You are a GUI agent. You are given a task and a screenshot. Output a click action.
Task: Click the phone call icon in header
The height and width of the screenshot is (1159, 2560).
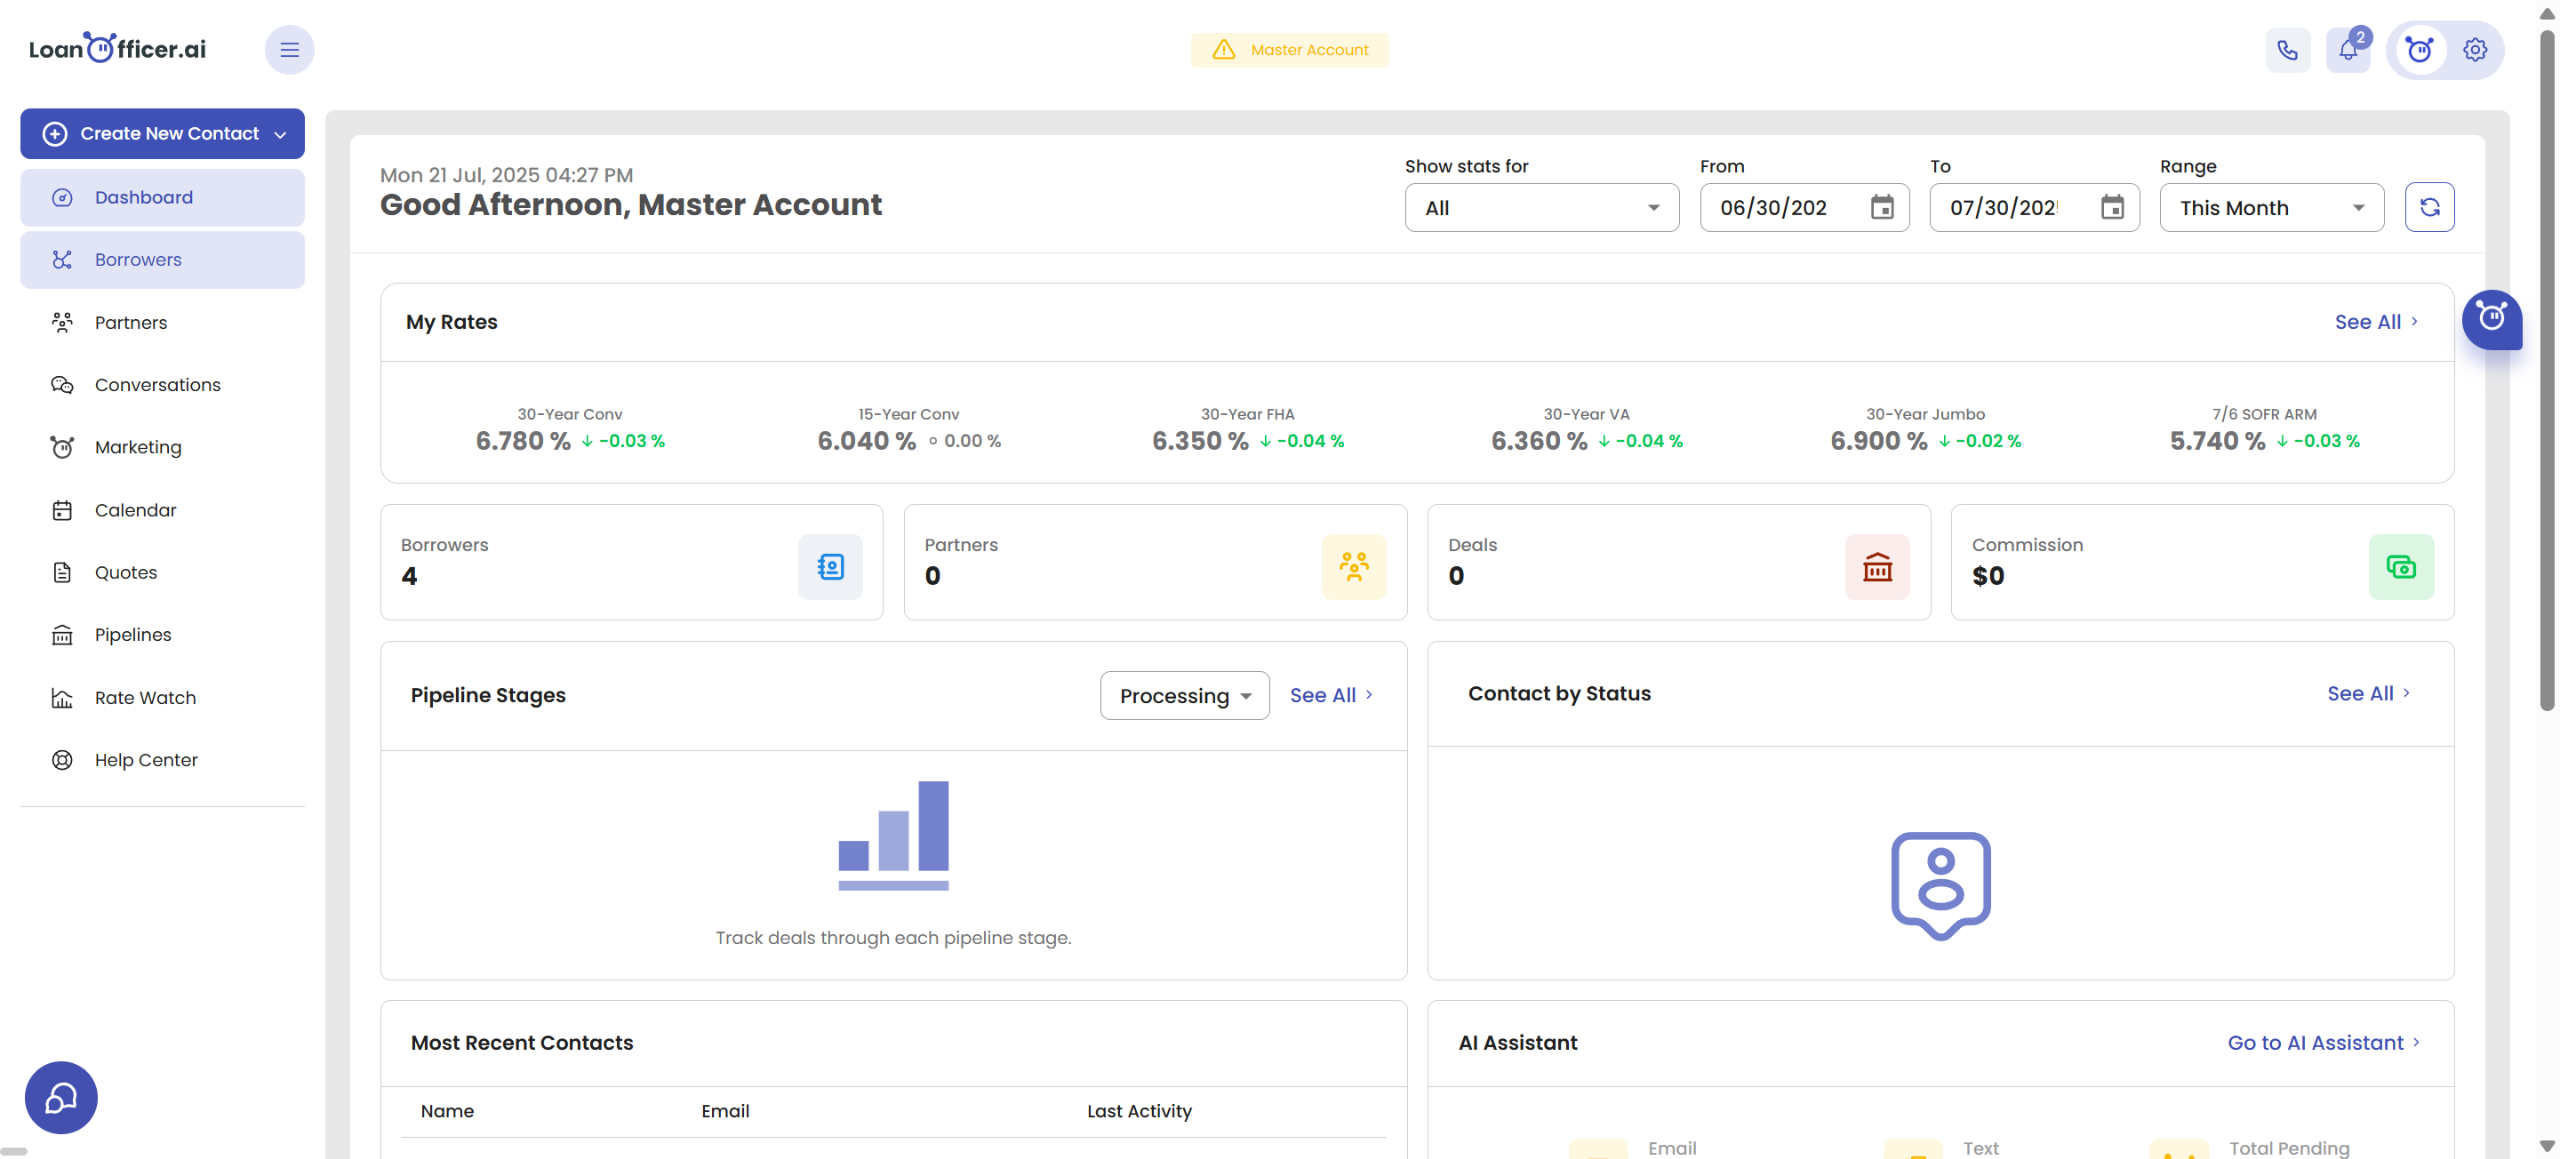[x=2287, y=50]
